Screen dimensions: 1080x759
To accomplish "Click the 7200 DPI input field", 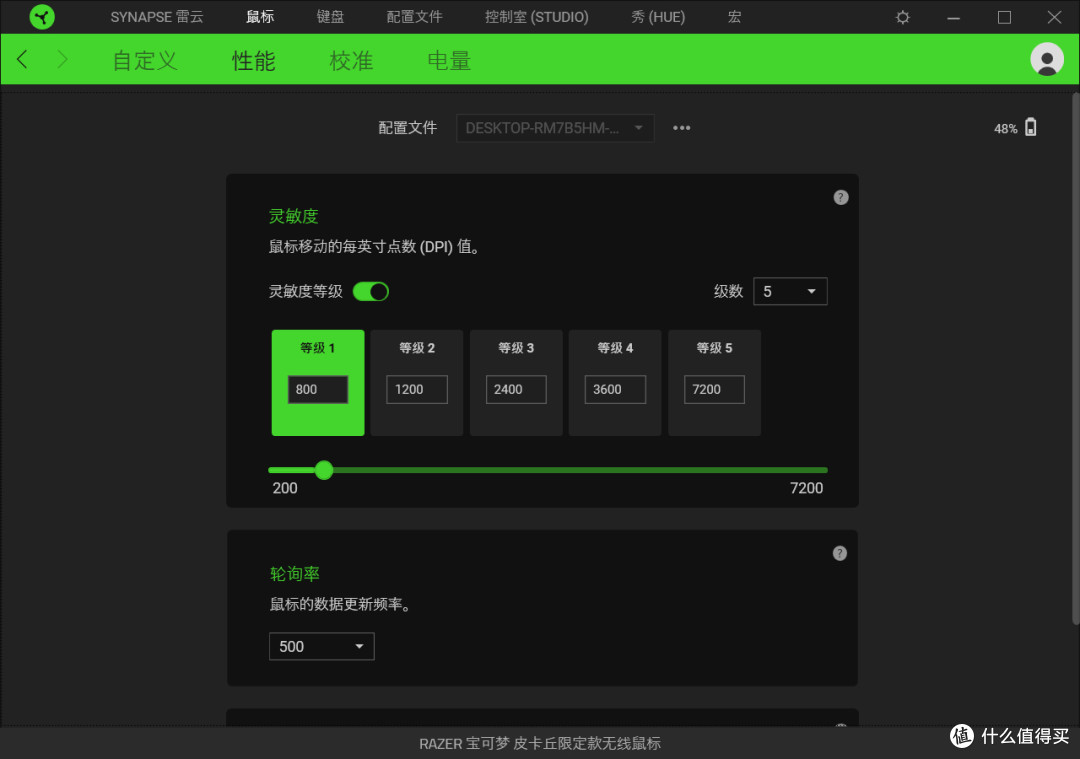I will 714,389.
